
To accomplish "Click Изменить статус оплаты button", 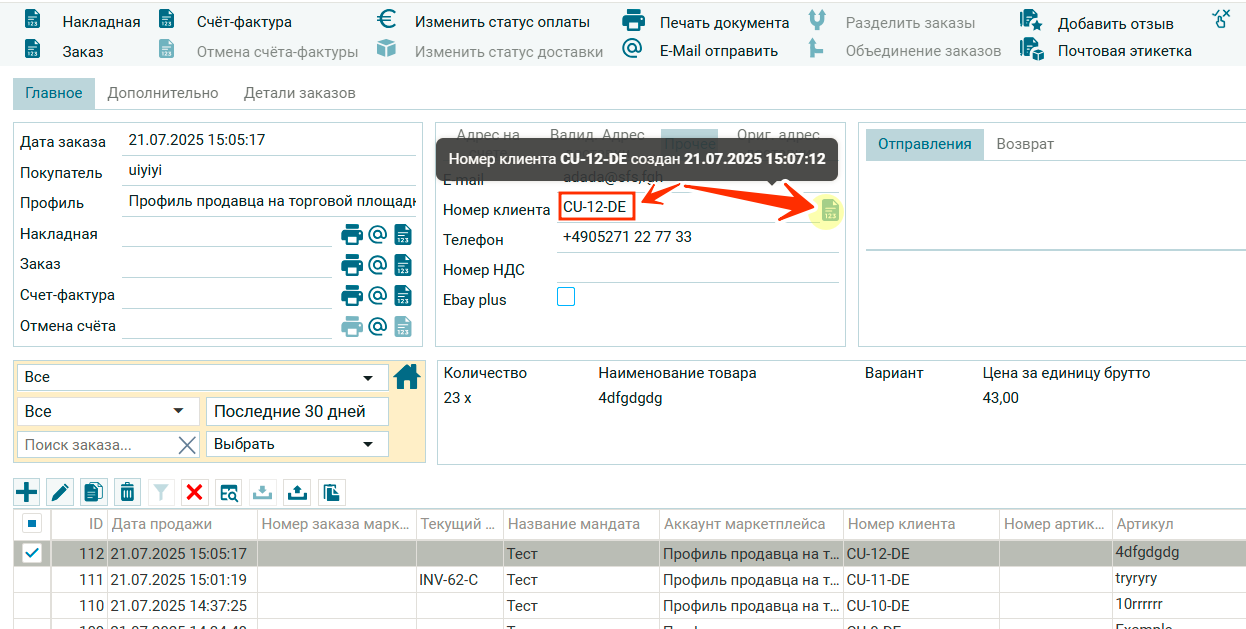I will pos(485,22).
